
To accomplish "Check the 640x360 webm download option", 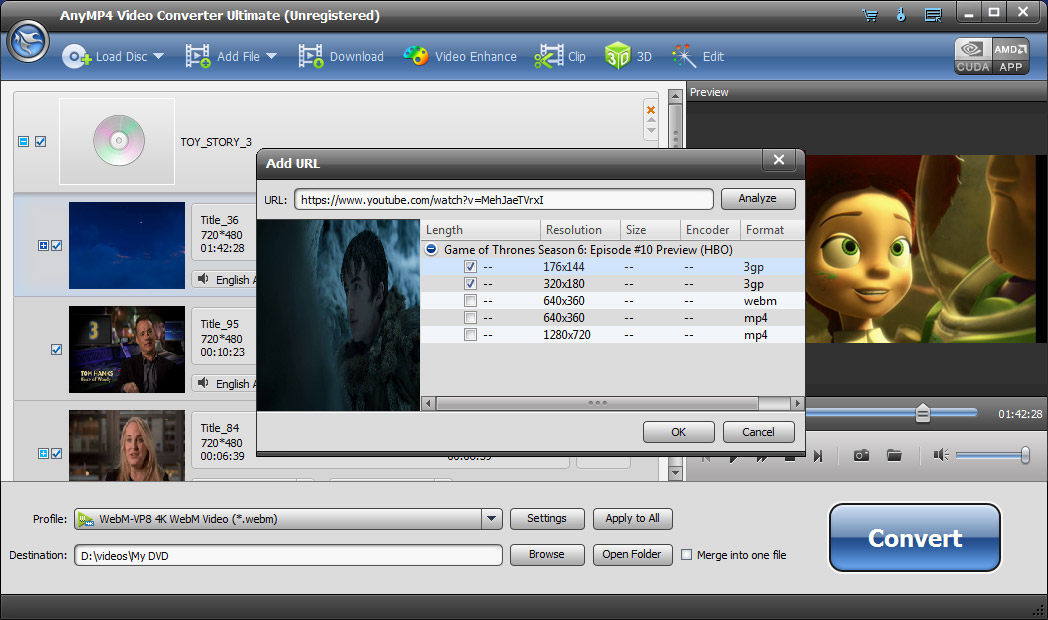I will tap(470, 300).
